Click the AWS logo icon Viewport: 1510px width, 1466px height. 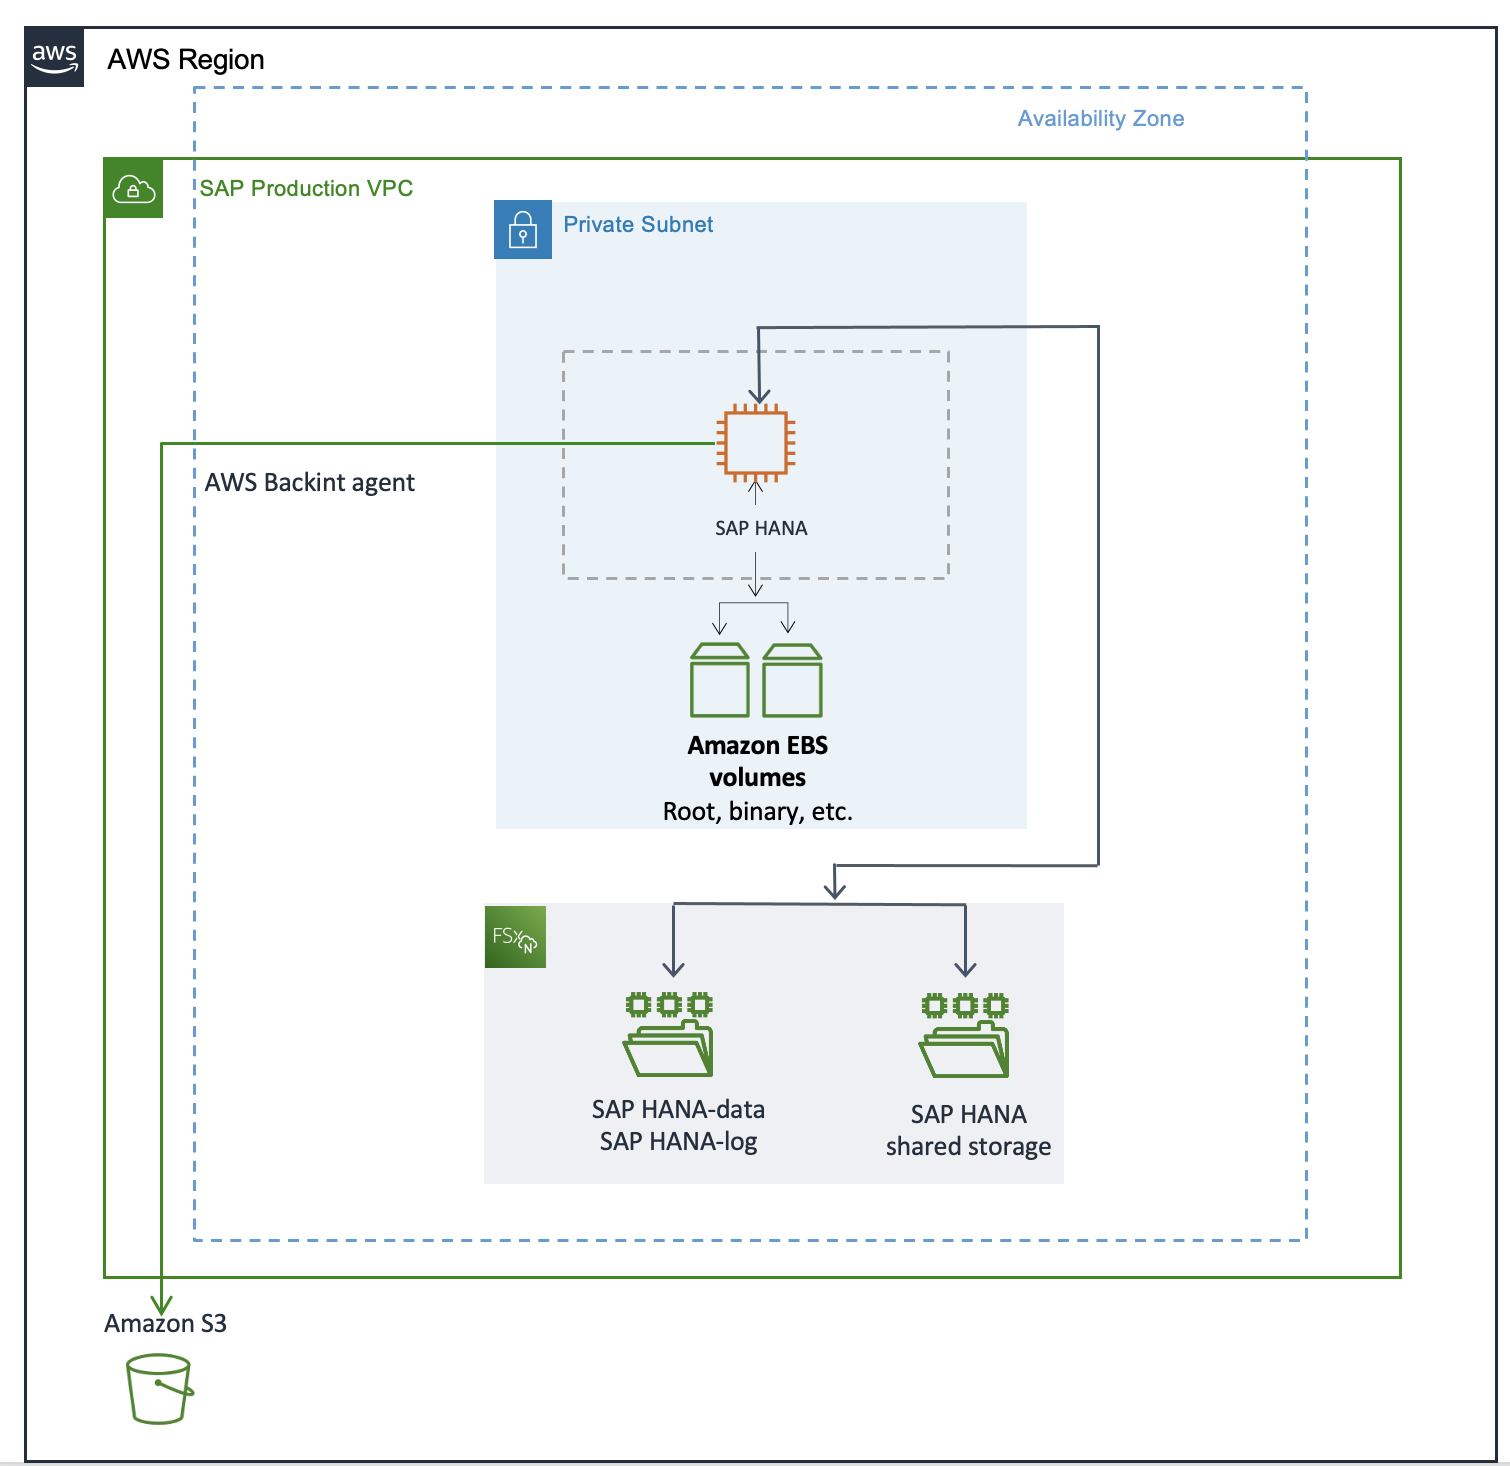point(54,59)
